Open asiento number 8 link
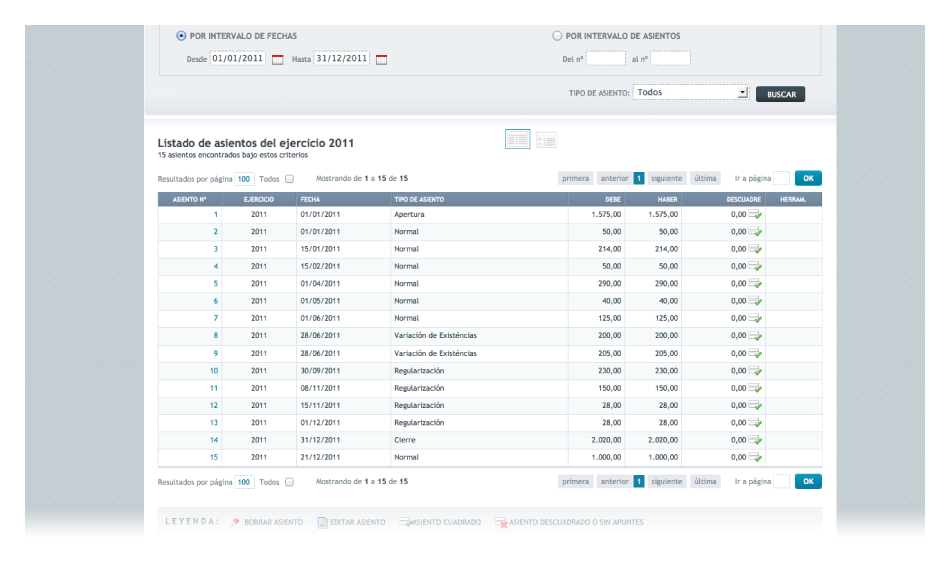This screenshot has height=562, width=950. (215, 336)
